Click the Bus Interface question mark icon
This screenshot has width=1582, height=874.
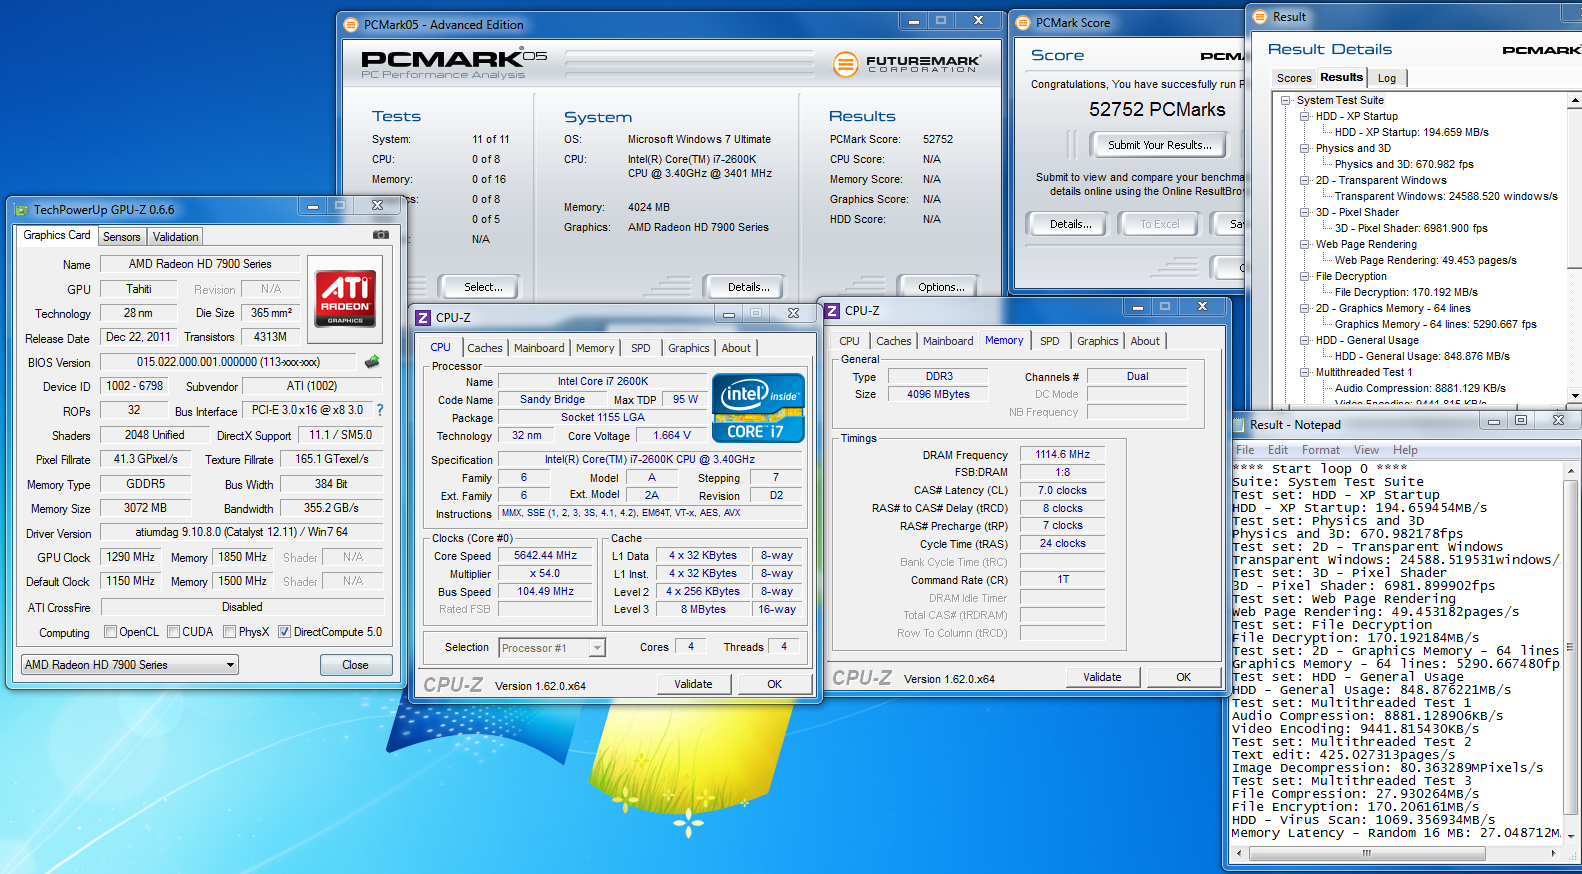[380, 410]
